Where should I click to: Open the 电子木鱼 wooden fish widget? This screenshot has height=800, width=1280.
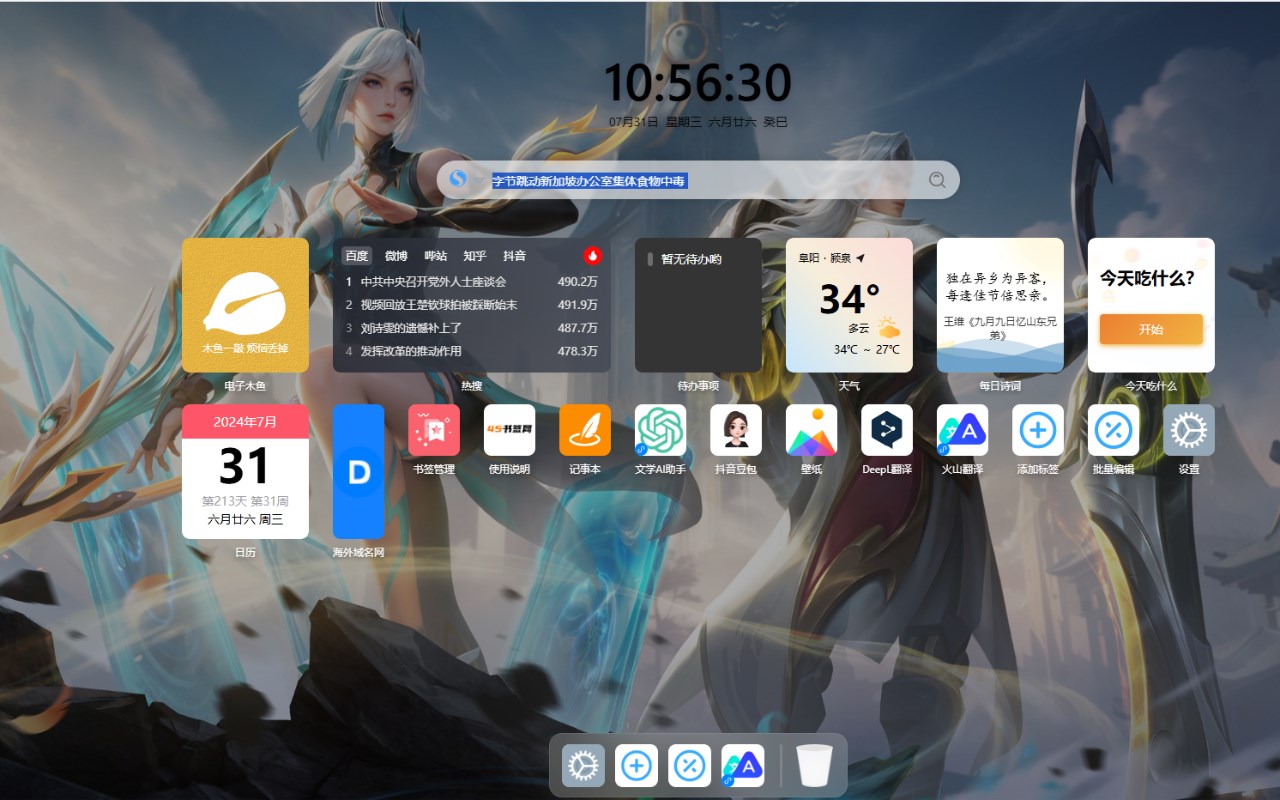tap(245, 305)
